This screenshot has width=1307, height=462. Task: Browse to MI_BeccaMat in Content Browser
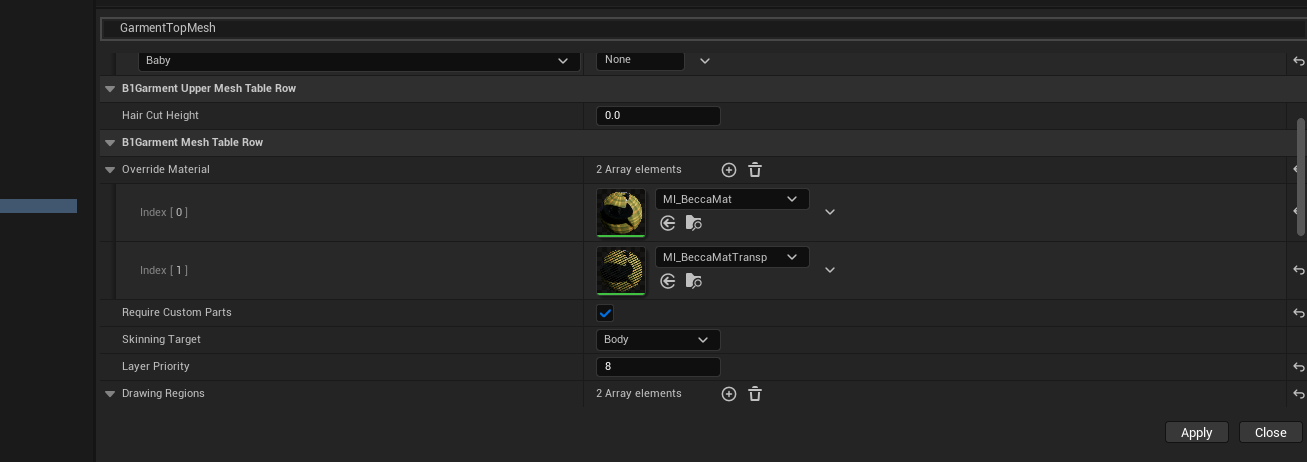pos(694,223)
